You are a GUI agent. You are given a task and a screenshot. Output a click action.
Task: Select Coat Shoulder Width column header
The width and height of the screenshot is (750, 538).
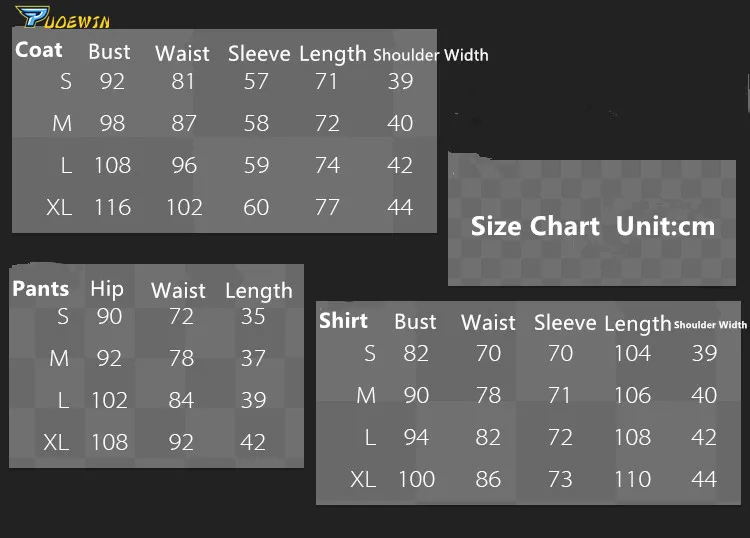pyautogui.click(x=430, y=55)
